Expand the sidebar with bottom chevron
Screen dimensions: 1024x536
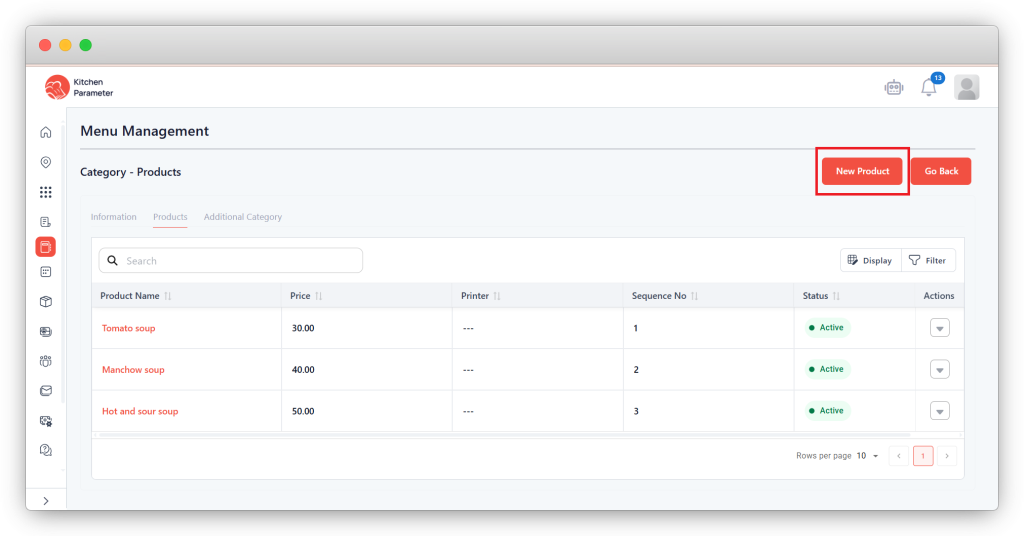tap(46, 500)
